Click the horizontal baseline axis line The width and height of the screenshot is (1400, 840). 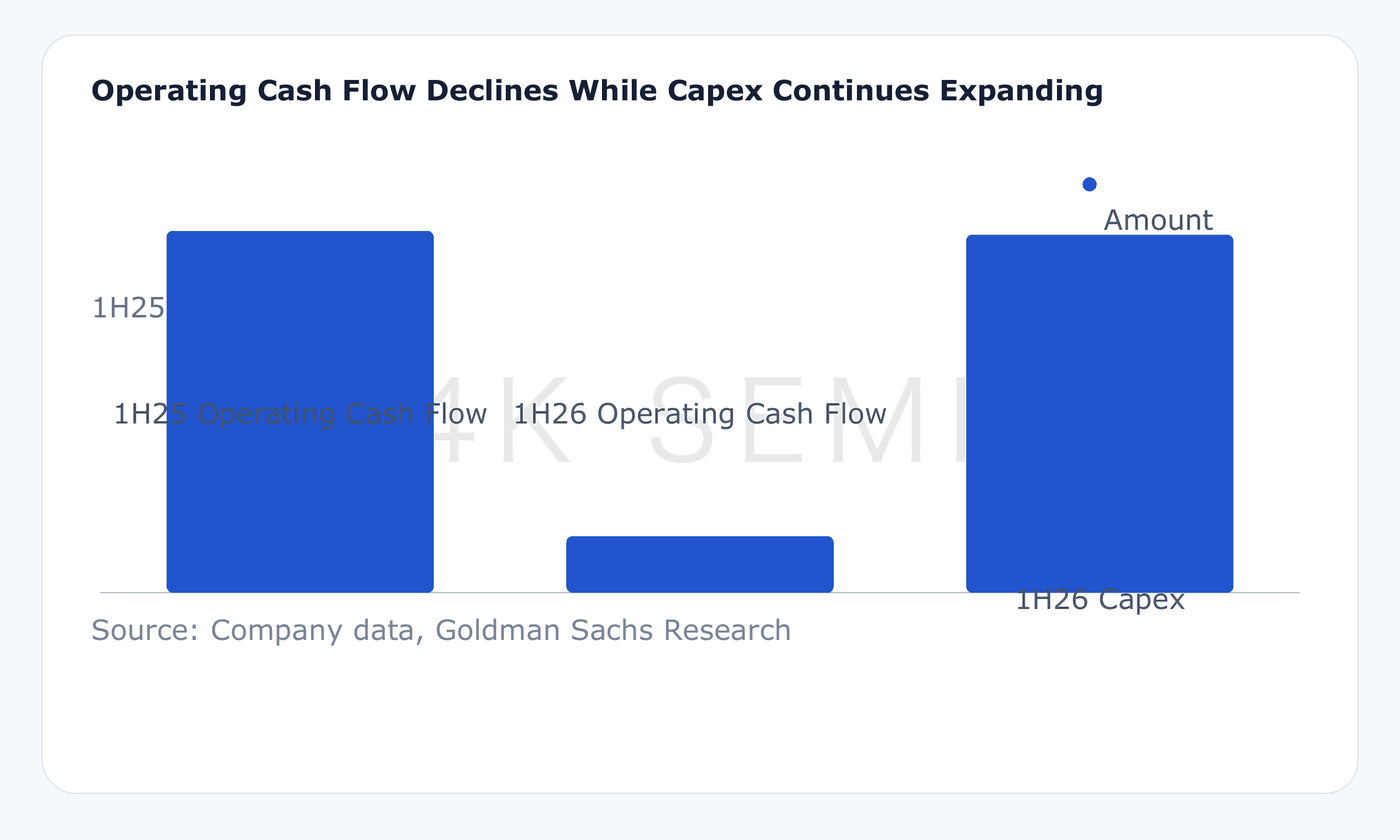[700, 593]
